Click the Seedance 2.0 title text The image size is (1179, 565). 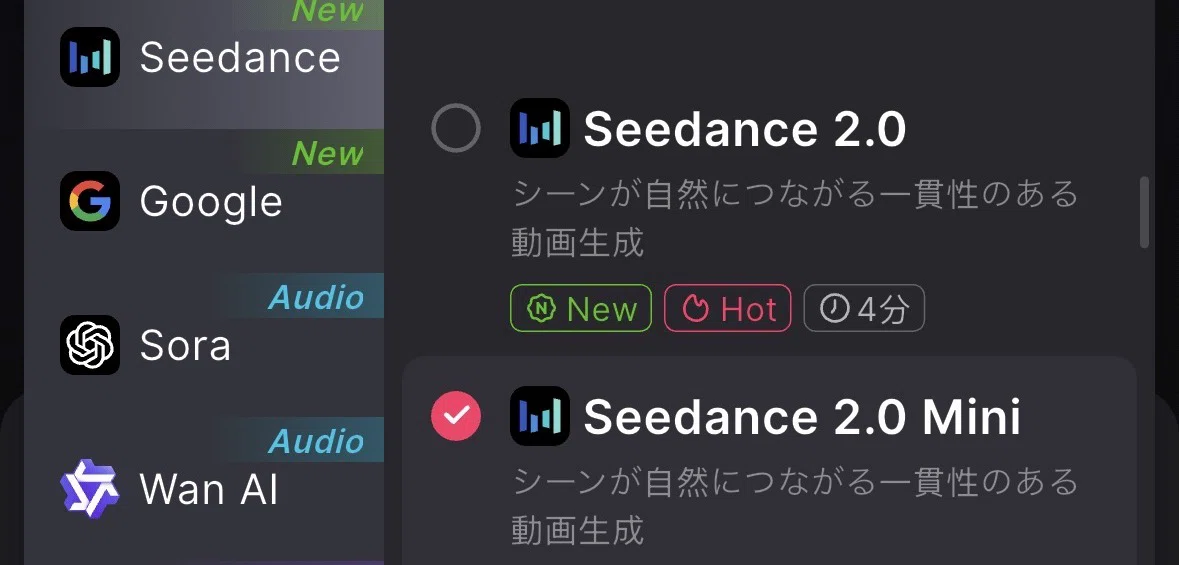tap(745, 129)
